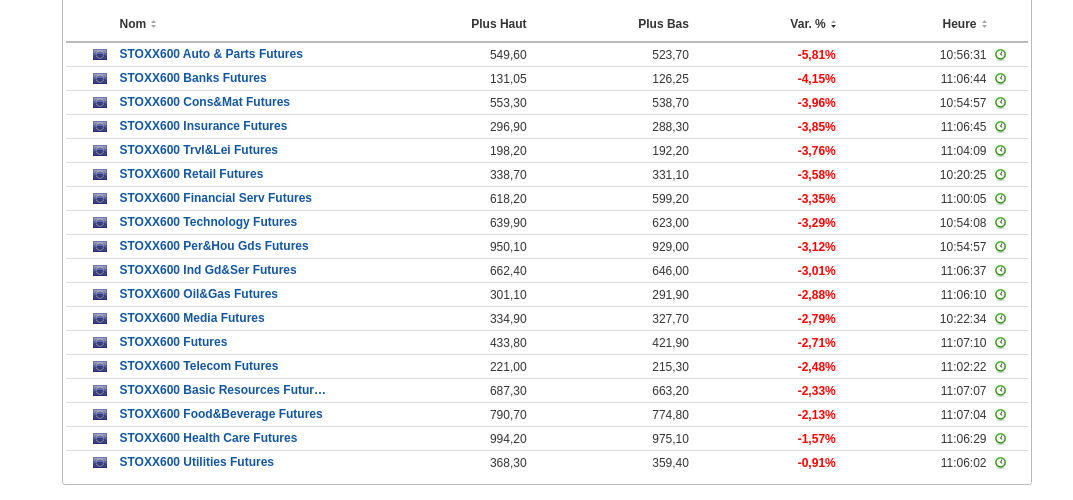
Task: Click the EU flag beside Health Care Futures
Action: click(100, 439)
